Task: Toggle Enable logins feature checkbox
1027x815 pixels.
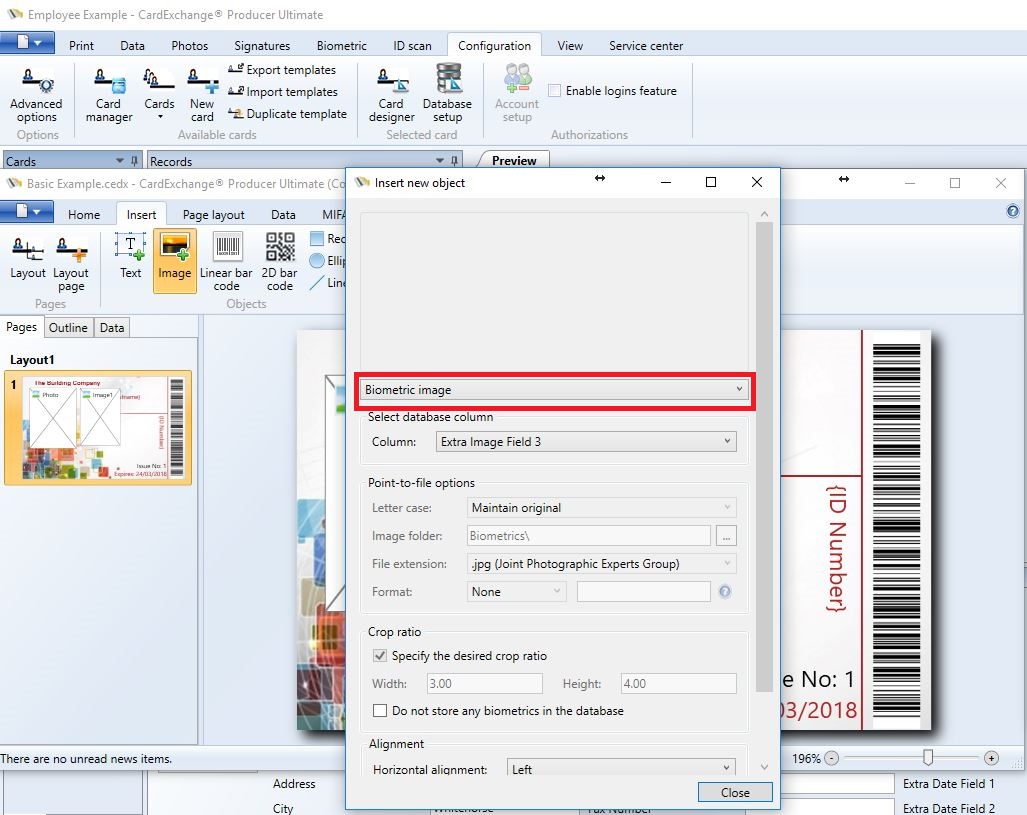Action: point(554,90)
